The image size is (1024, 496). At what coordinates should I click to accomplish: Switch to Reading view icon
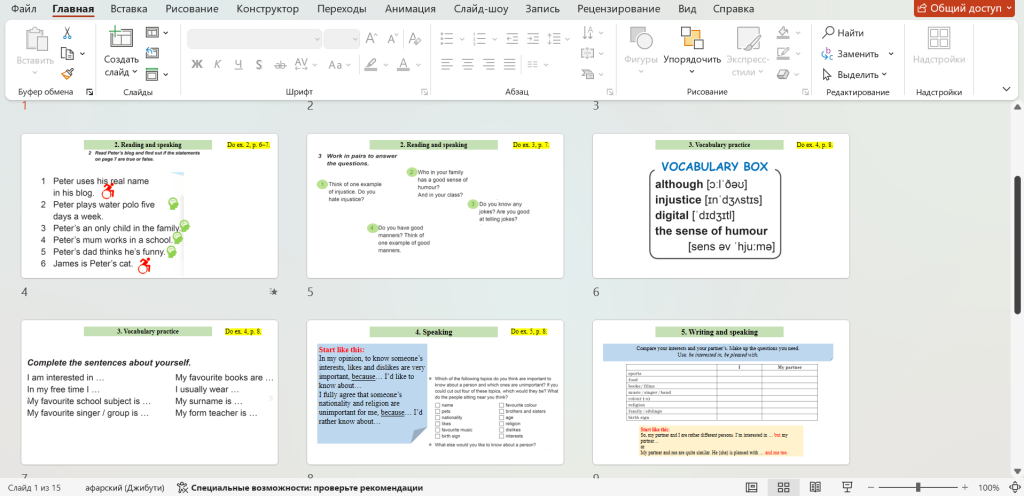(815, 488)
